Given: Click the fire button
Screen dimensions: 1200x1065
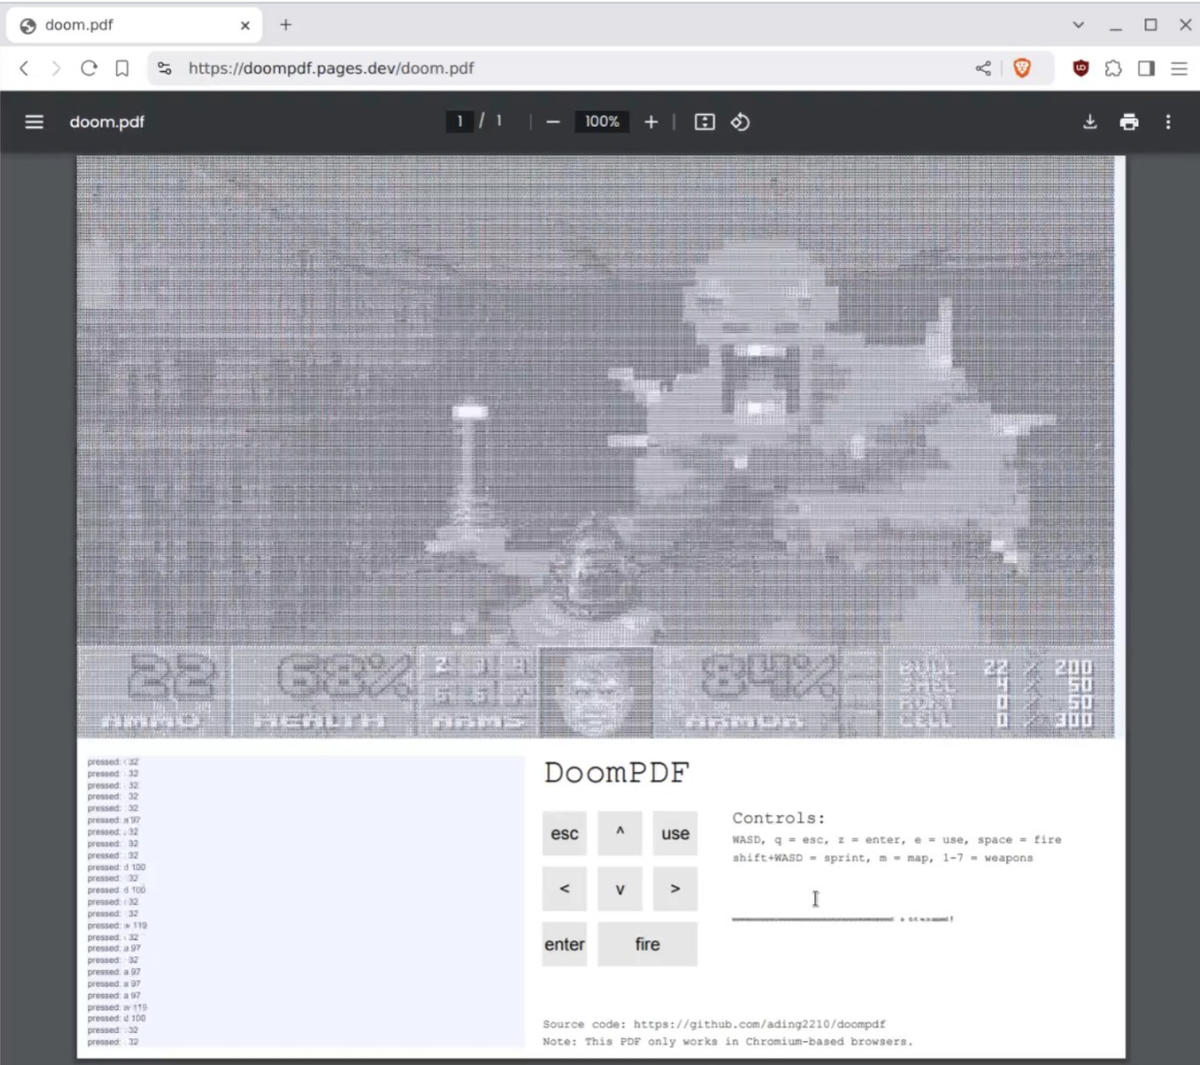Looking at the screenshot, I should point(647,944).
